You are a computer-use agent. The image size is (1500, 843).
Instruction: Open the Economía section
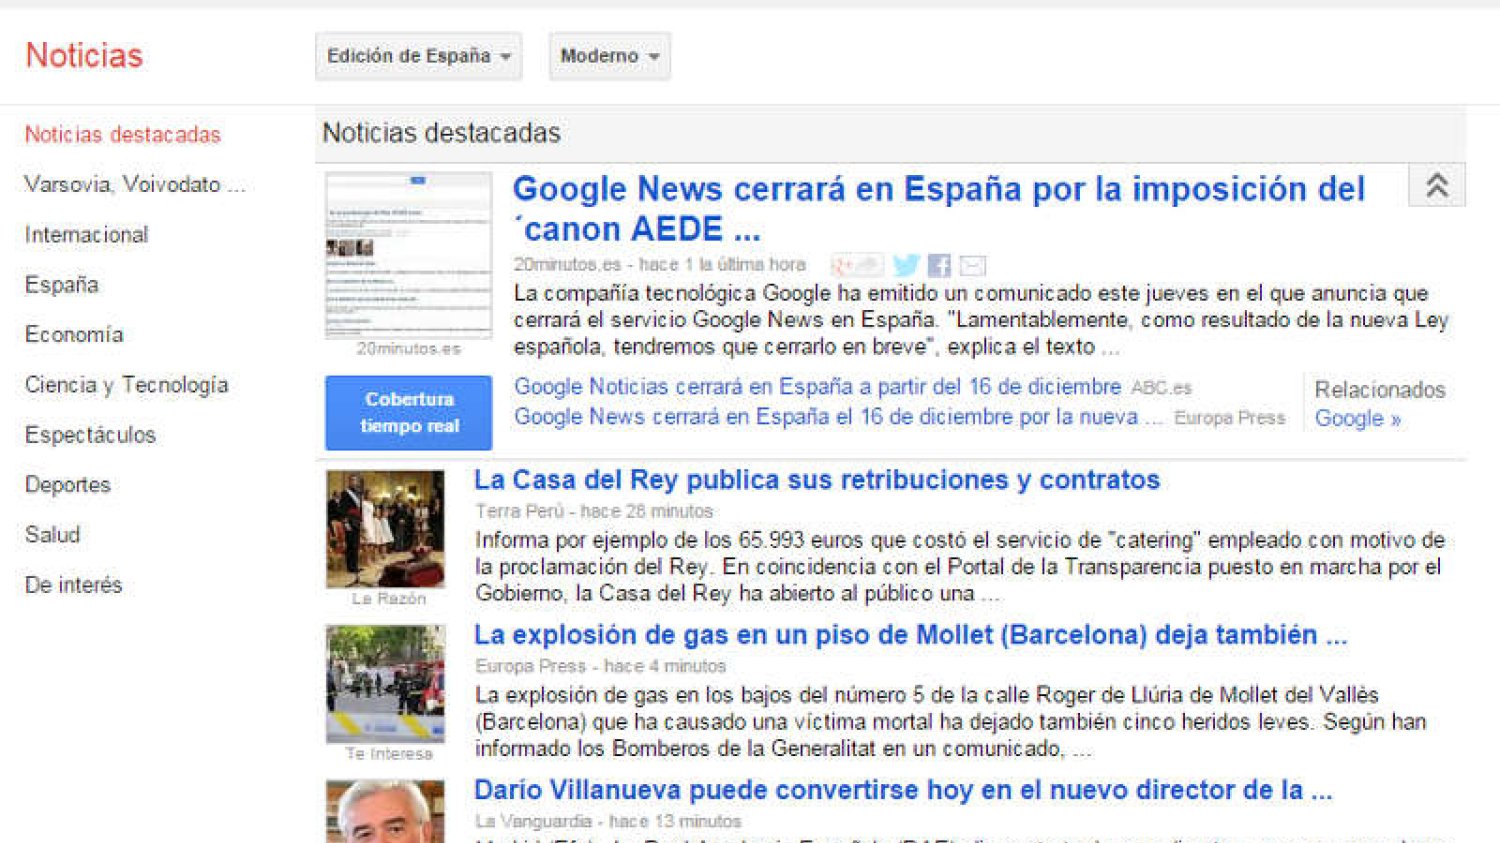pos(74,335)
